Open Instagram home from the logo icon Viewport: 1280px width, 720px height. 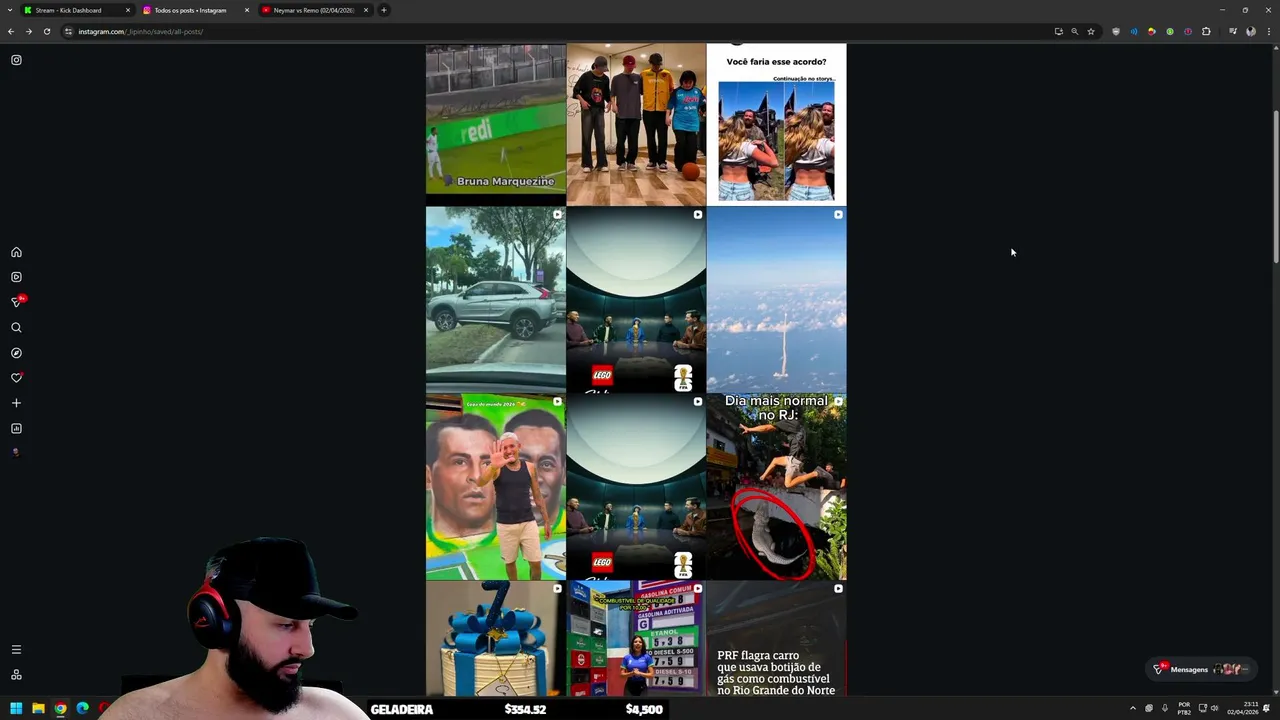[16, 60]
